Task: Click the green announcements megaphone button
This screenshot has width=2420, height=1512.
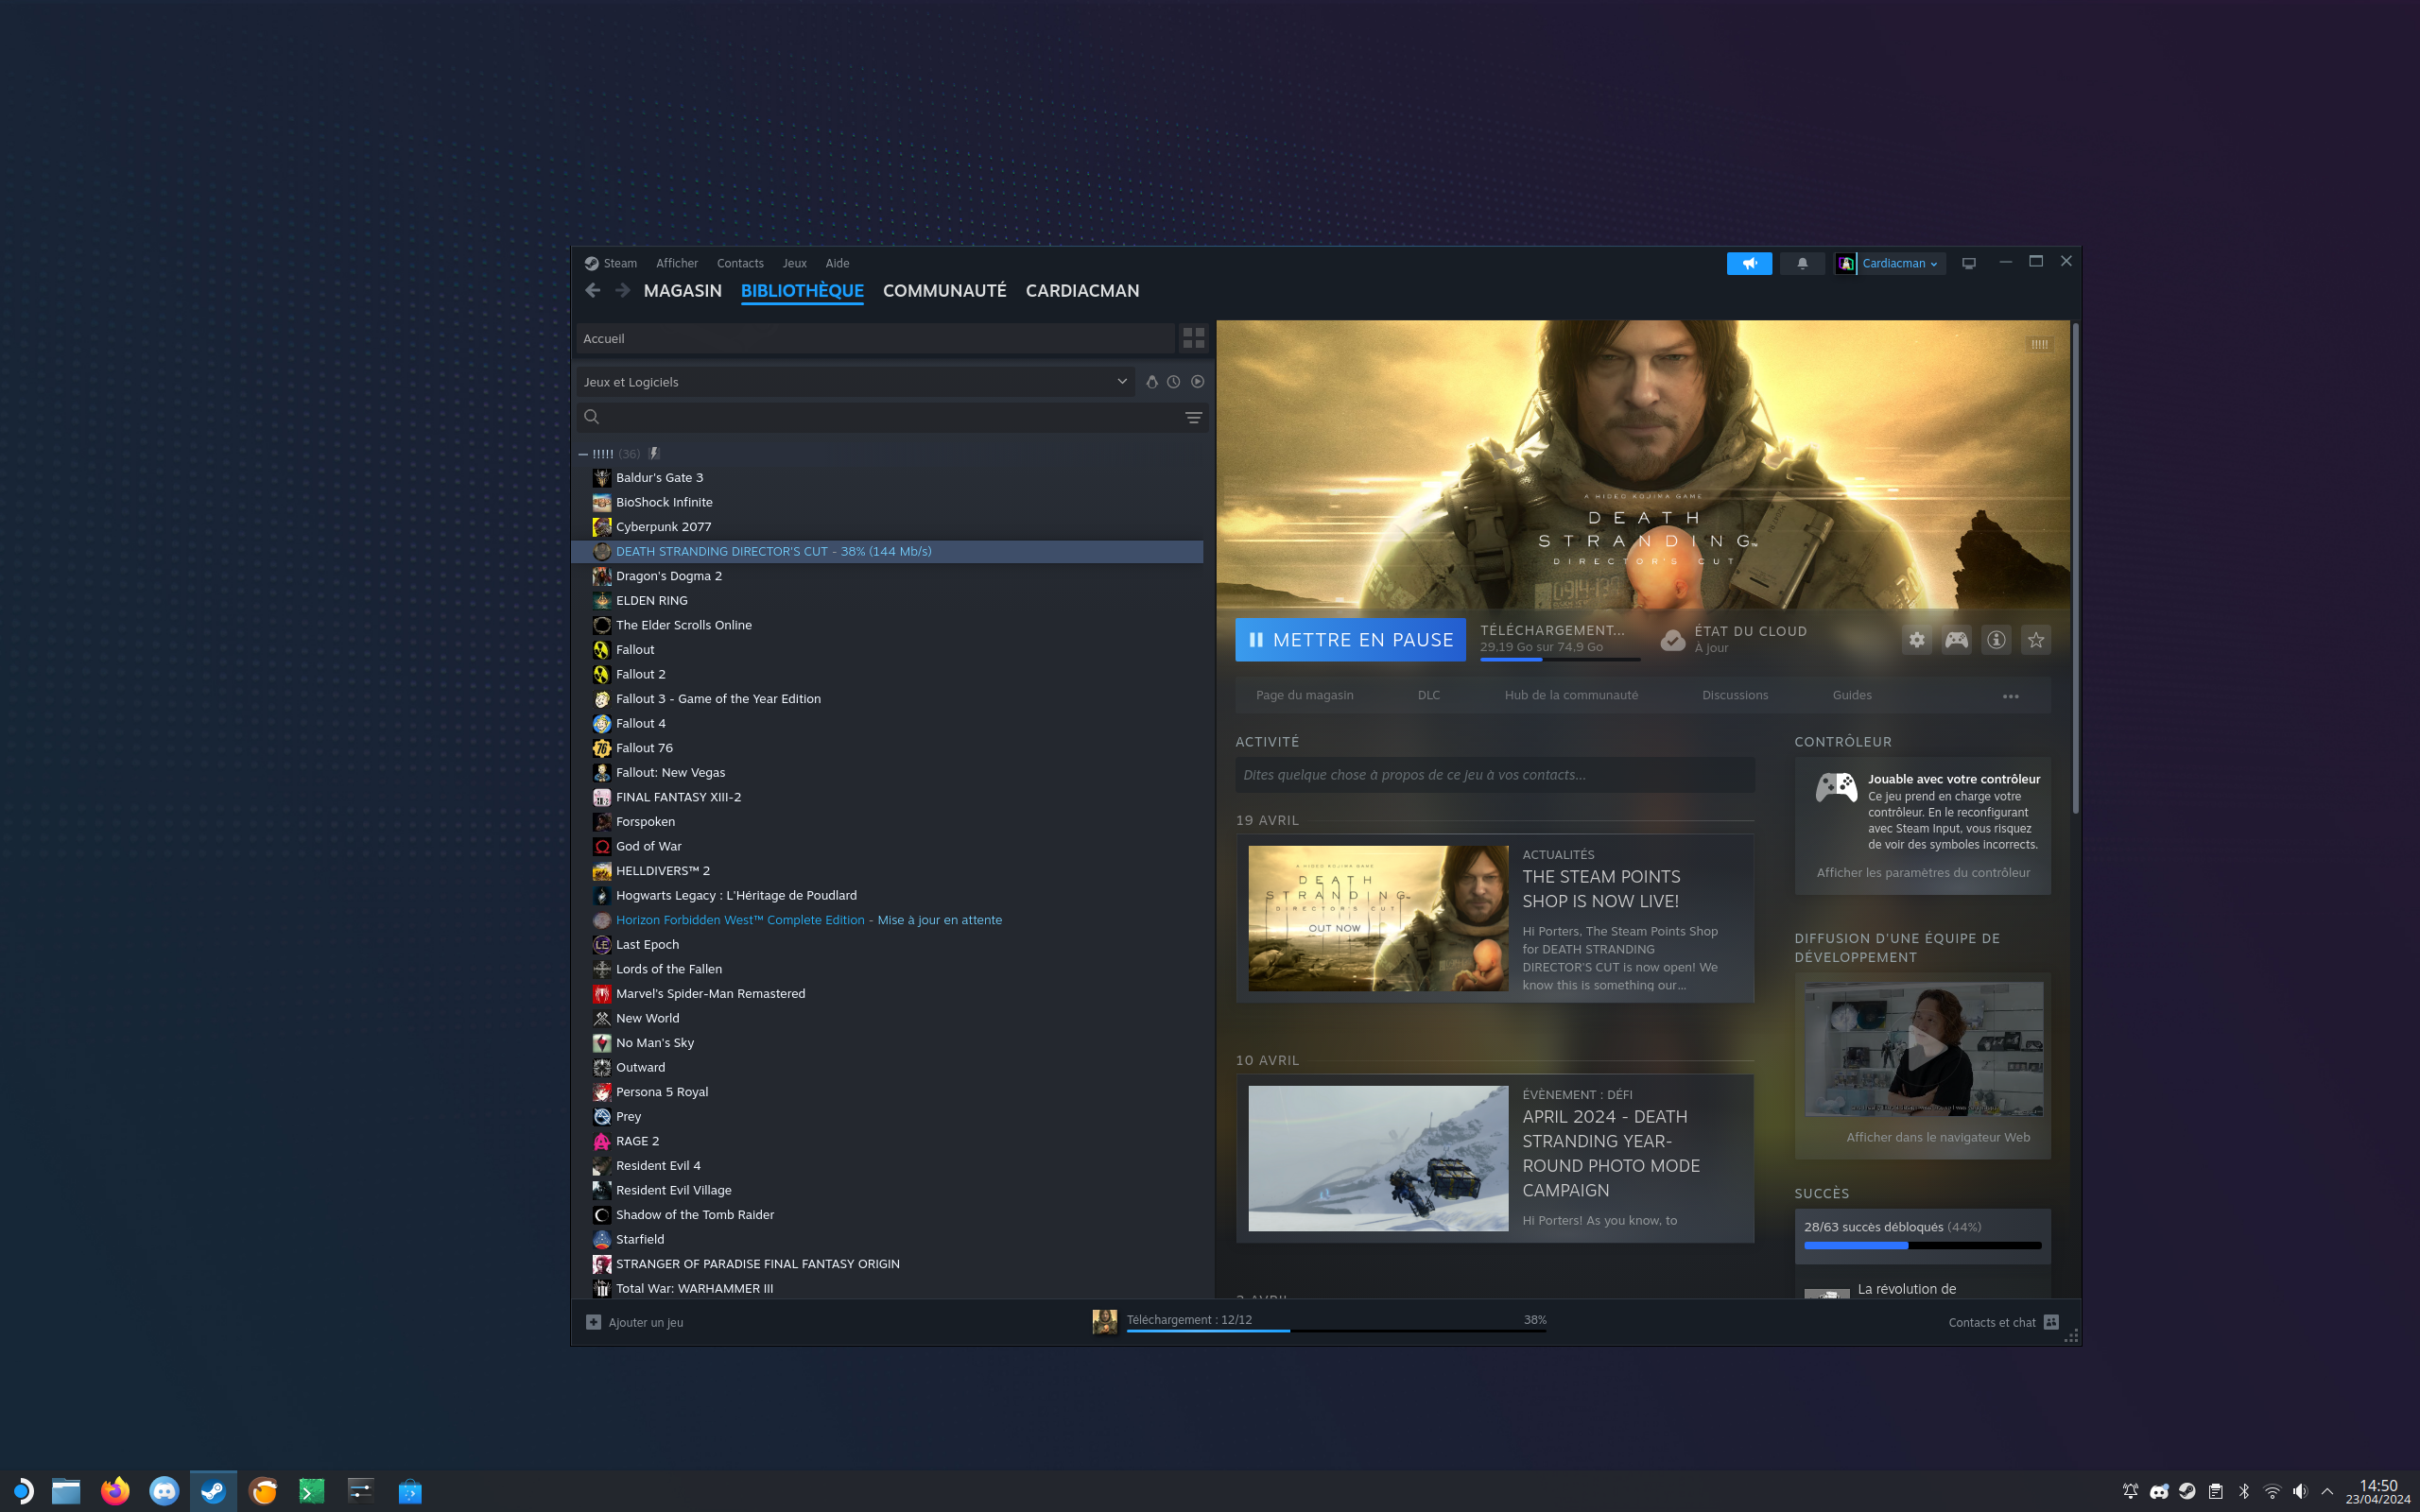Action: 1749,263
